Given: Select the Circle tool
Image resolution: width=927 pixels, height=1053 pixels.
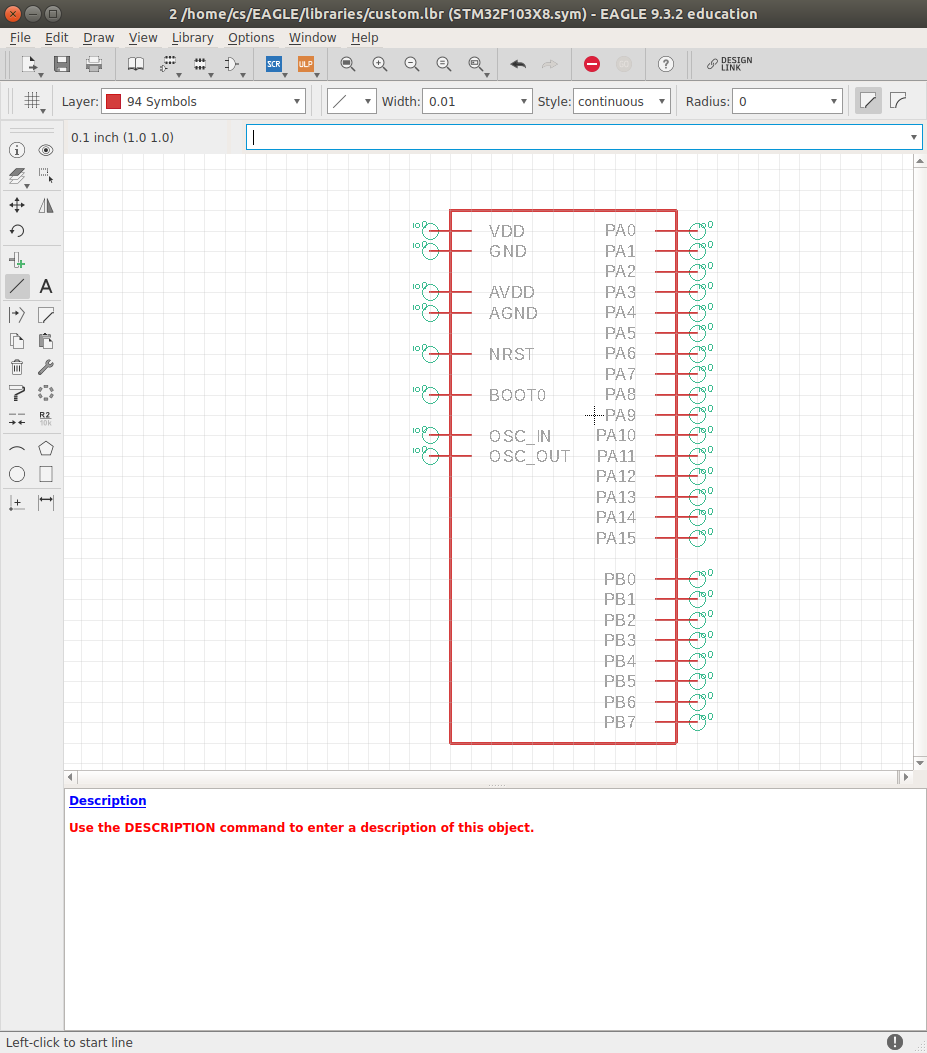Looking at the screenshot, I should [17, 474].
